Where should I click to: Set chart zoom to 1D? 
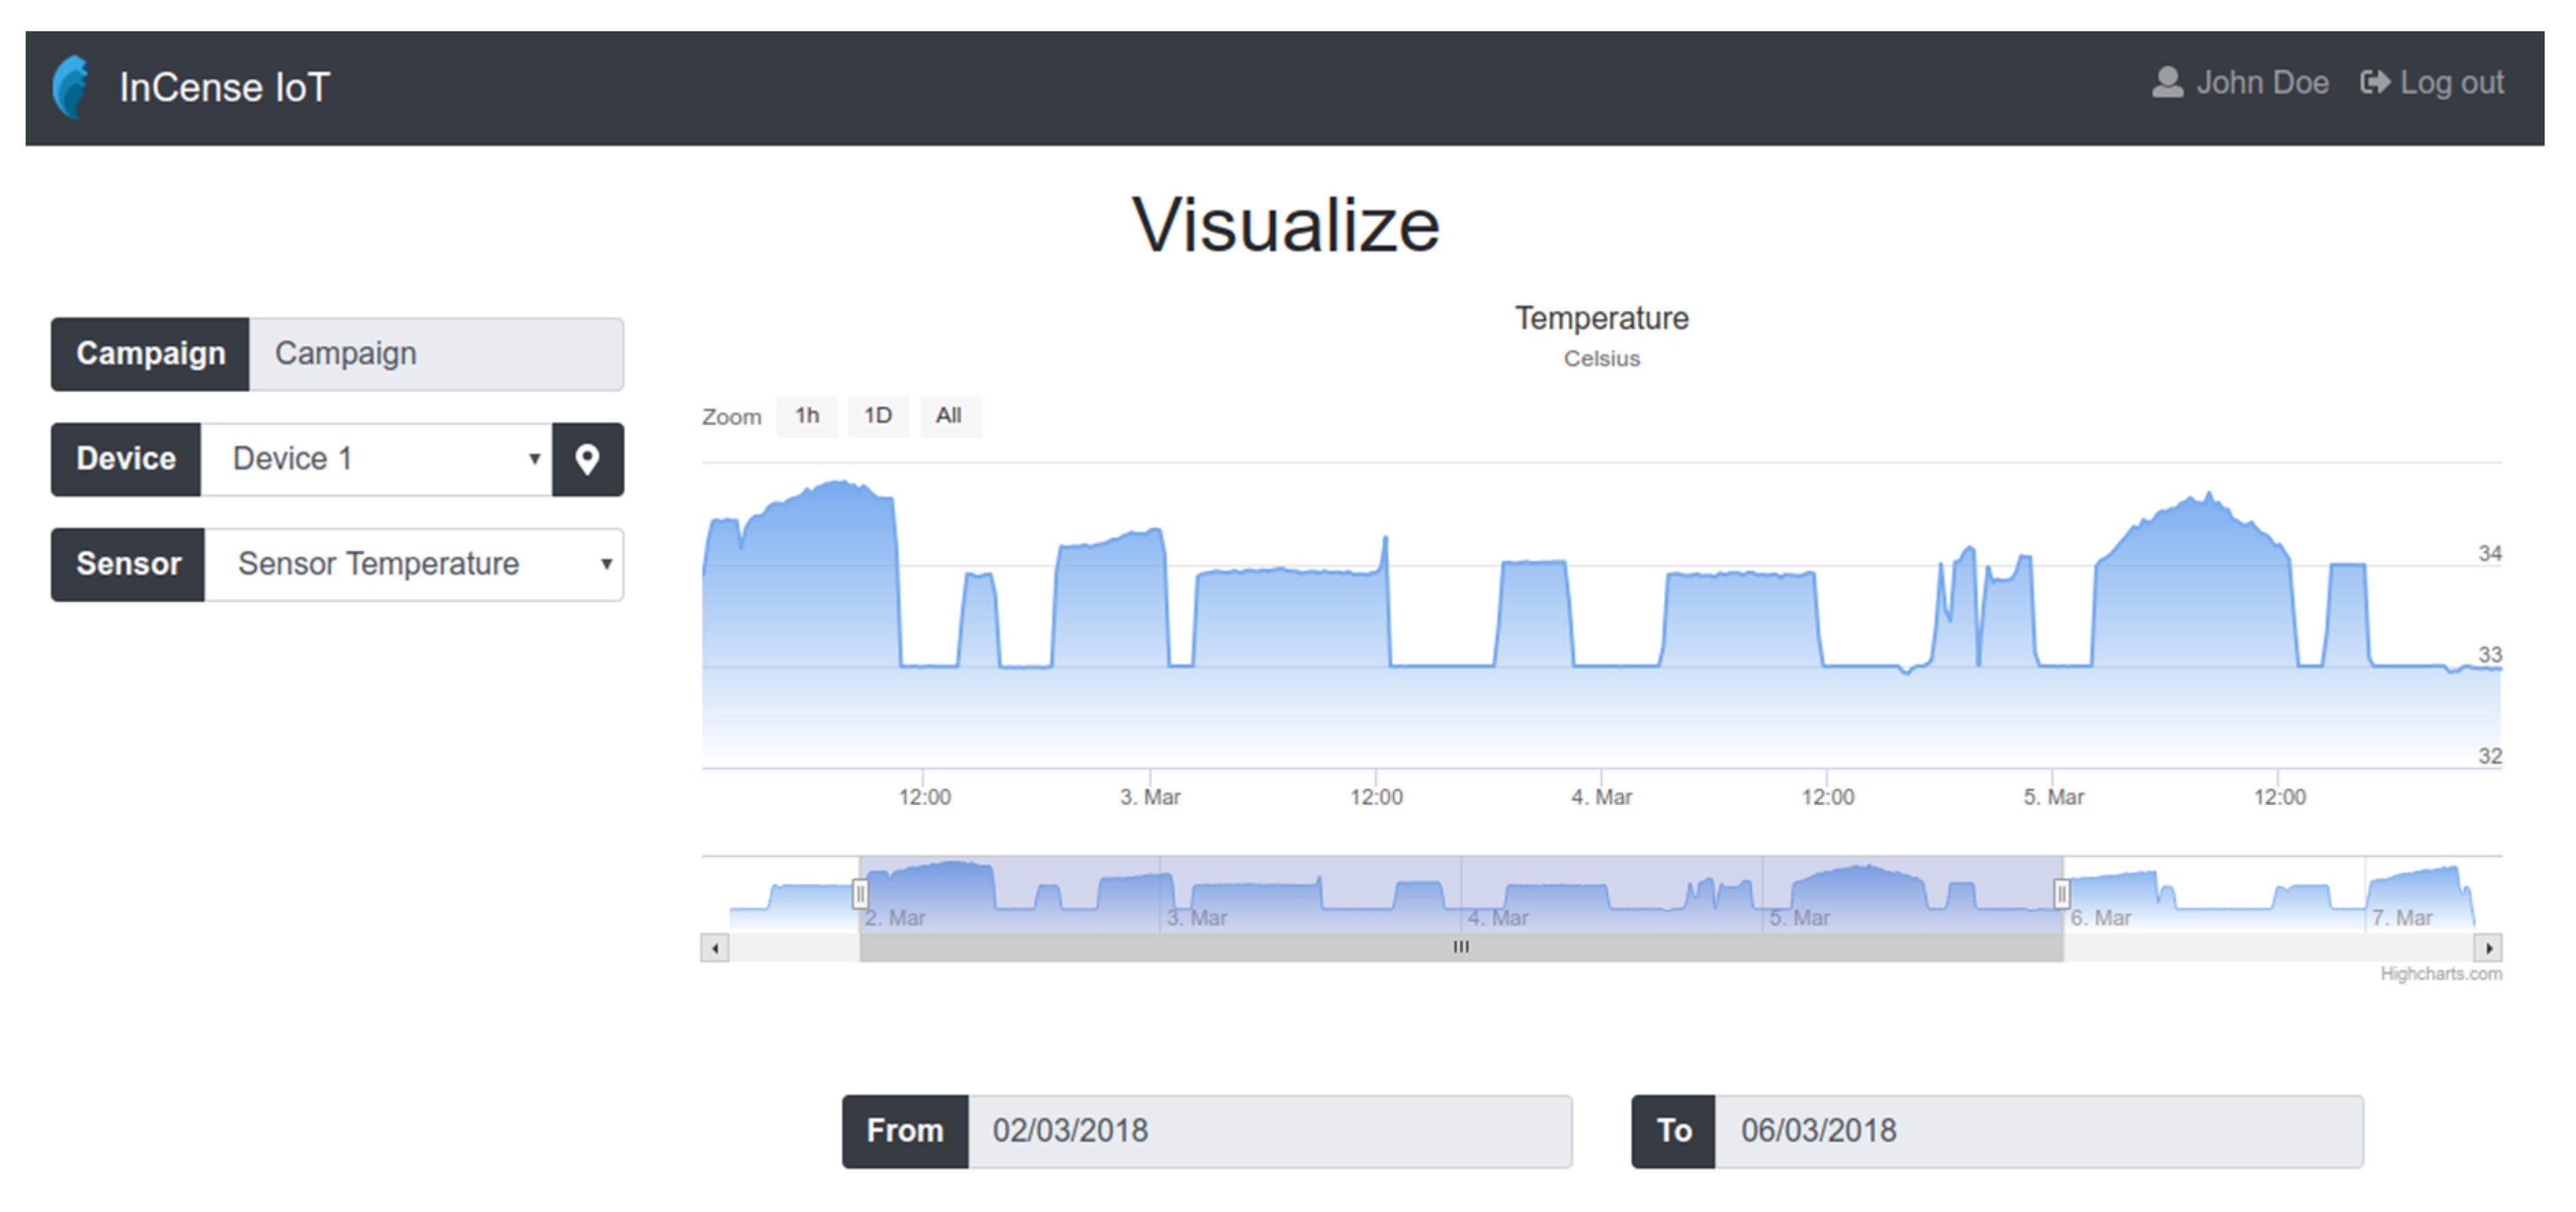[878, 416]
